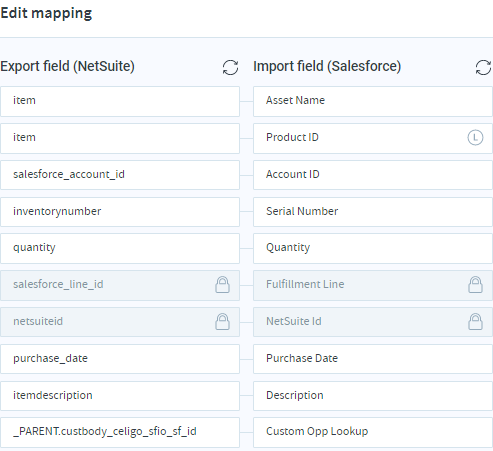Edit the Product ID import field
Image resolution: width=493 pixels, height=451 pixels.
[373, 138]
